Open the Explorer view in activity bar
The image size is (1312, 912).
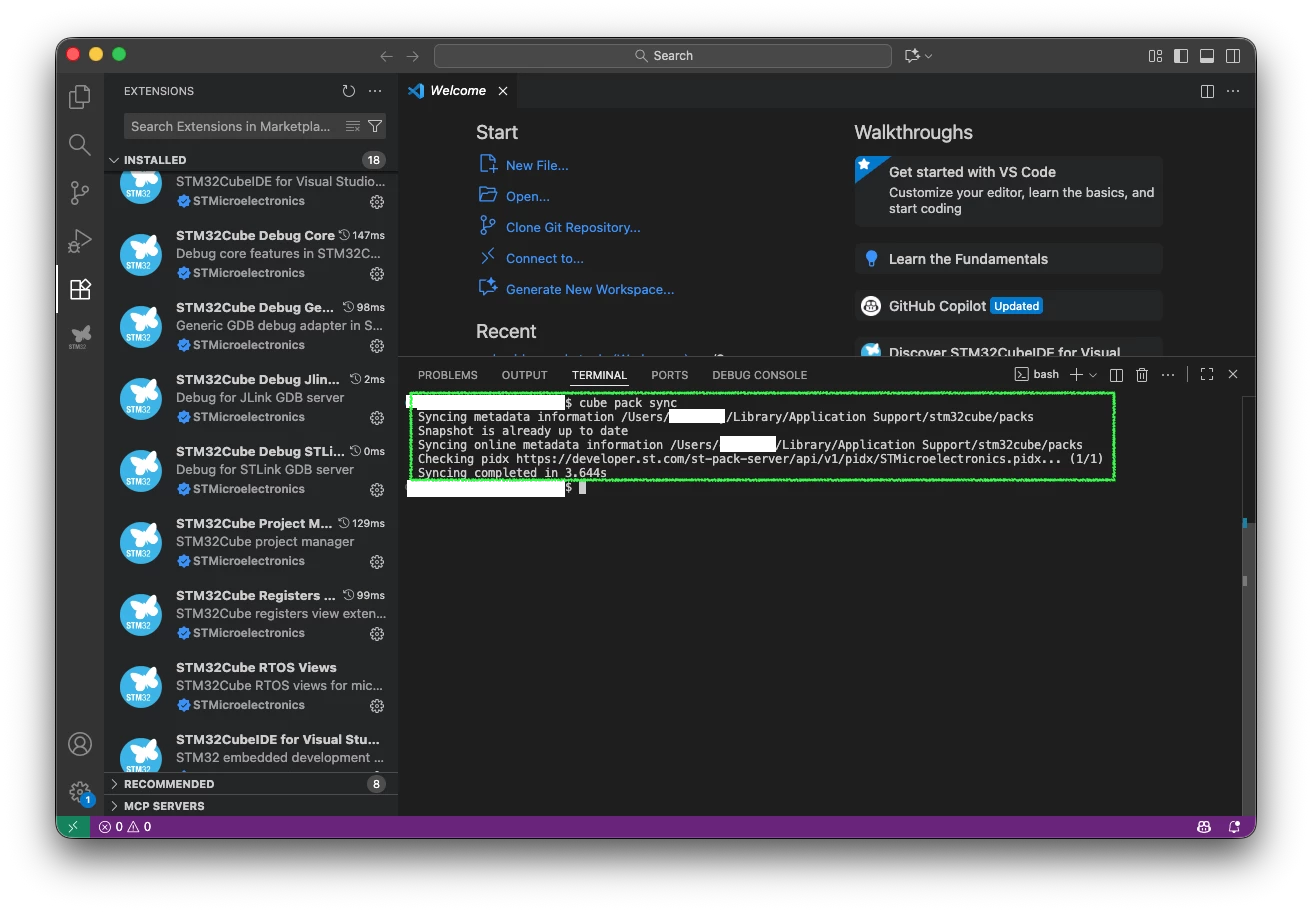pos(80,97)
